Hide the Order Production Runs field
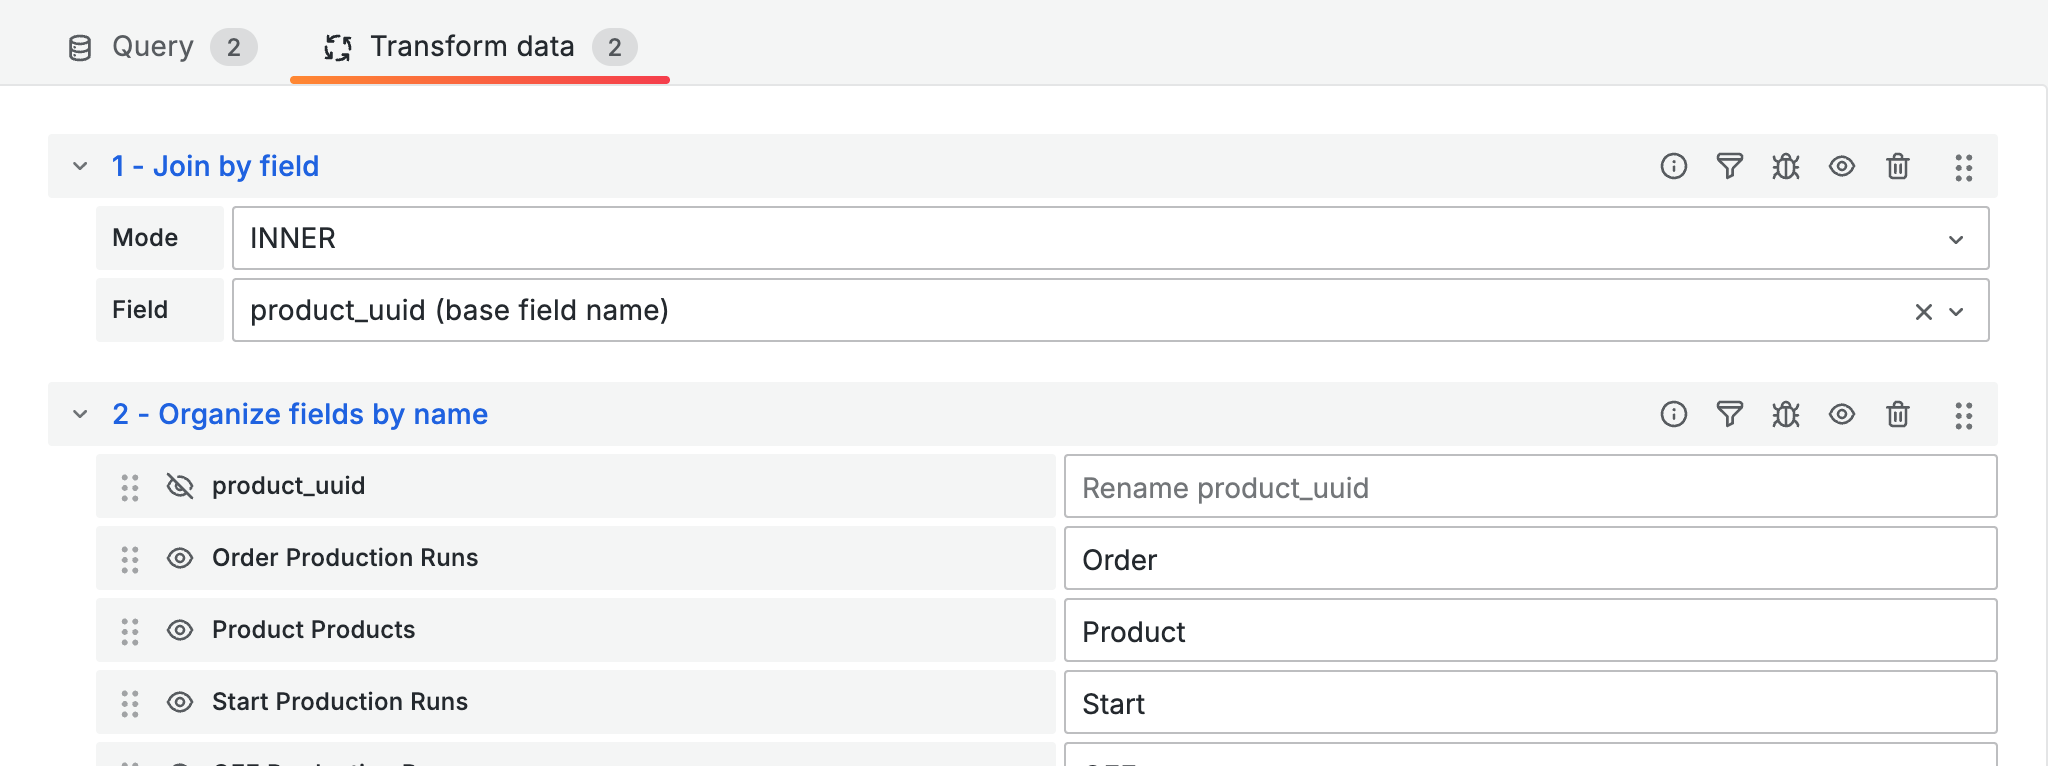Image resolution: width=2048 pixels, height=766 pixels. 180,558
